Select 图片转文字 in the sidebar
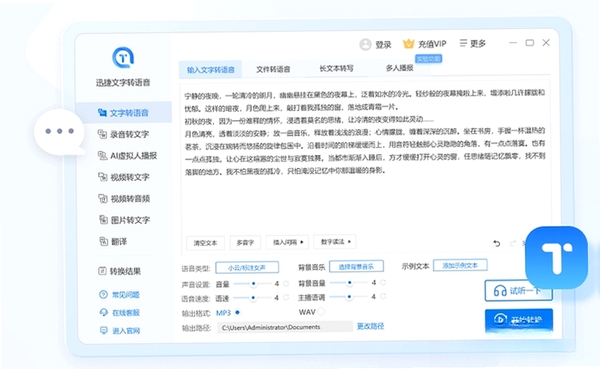 tap(124, 220)
